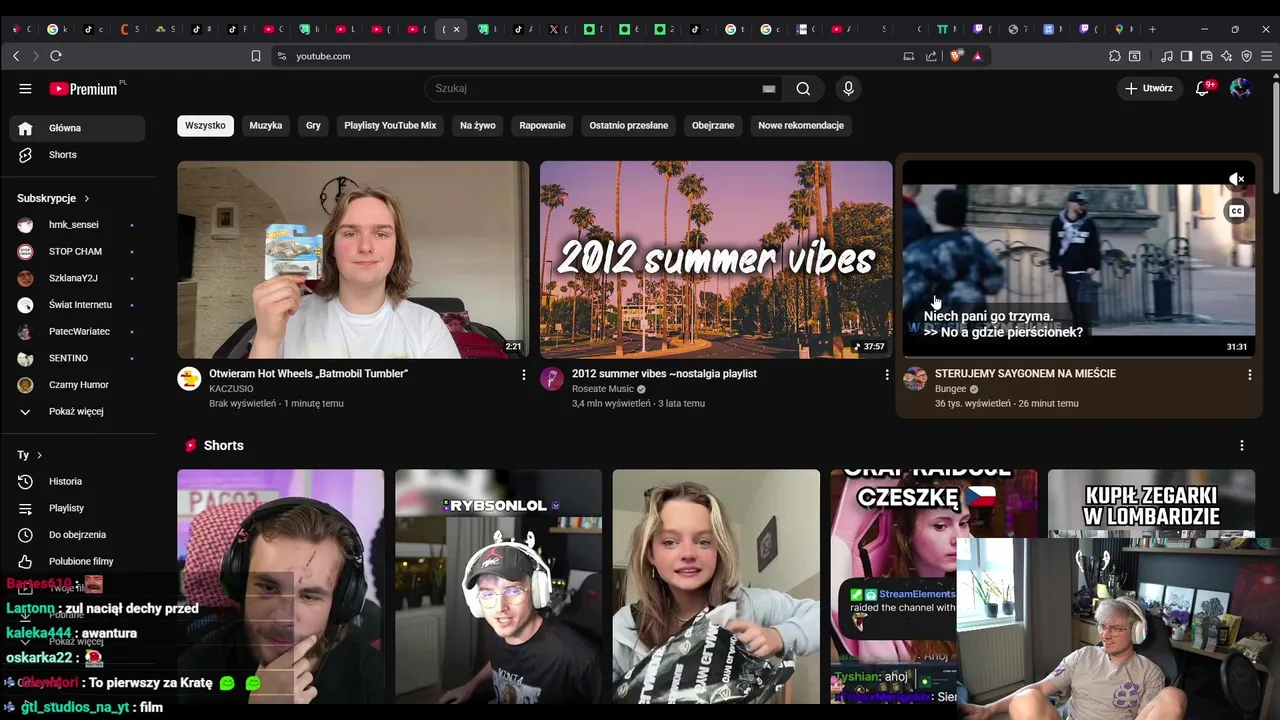Open Brave Wallet icon
This screenshot has height=720, width=1280.
click(1206, 56)
